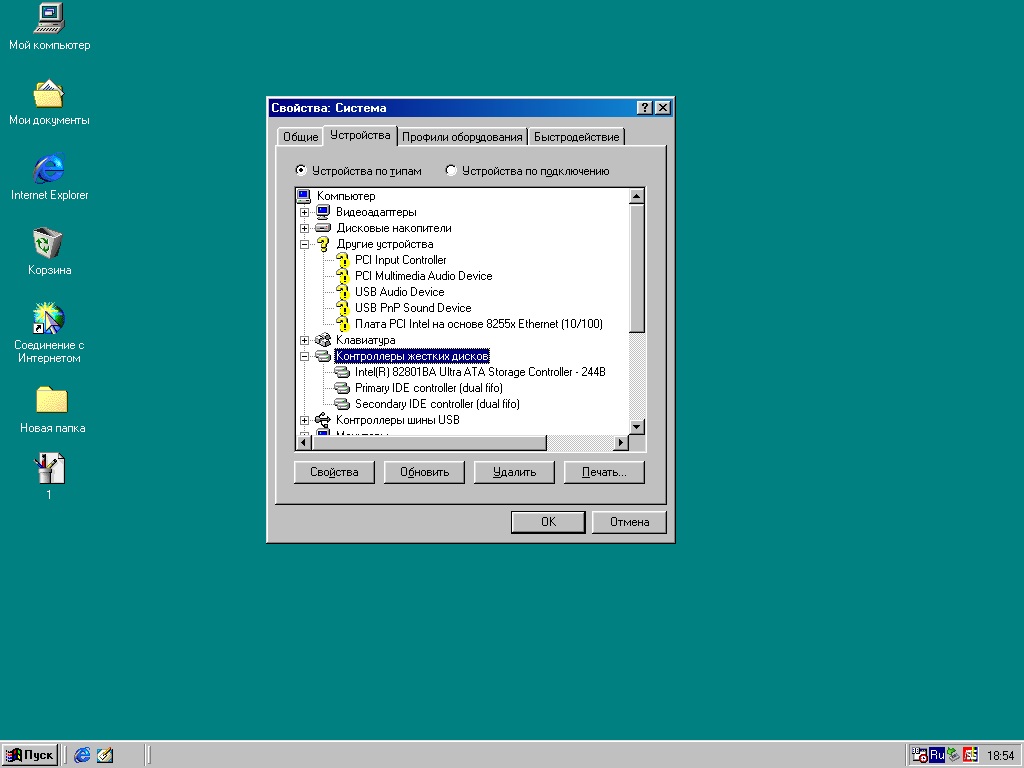The image size is (1024, 768).
Task: Click the PCI Multimedia Audio Device warning icon
Action: coord(343,276)
